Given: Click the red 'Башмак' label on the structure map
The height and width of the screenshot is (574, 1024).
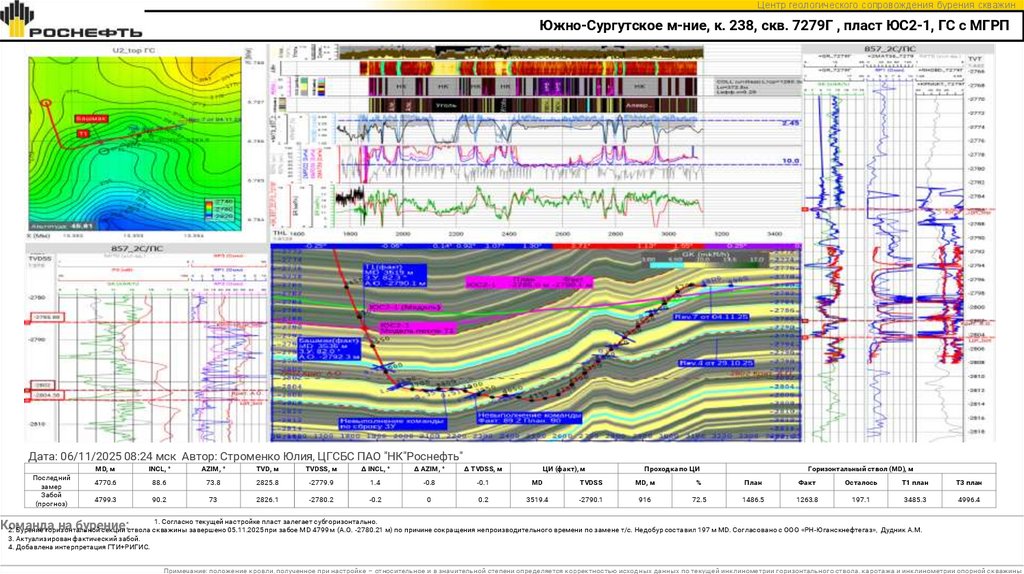Looking at the screenshot, I should 91,119.
